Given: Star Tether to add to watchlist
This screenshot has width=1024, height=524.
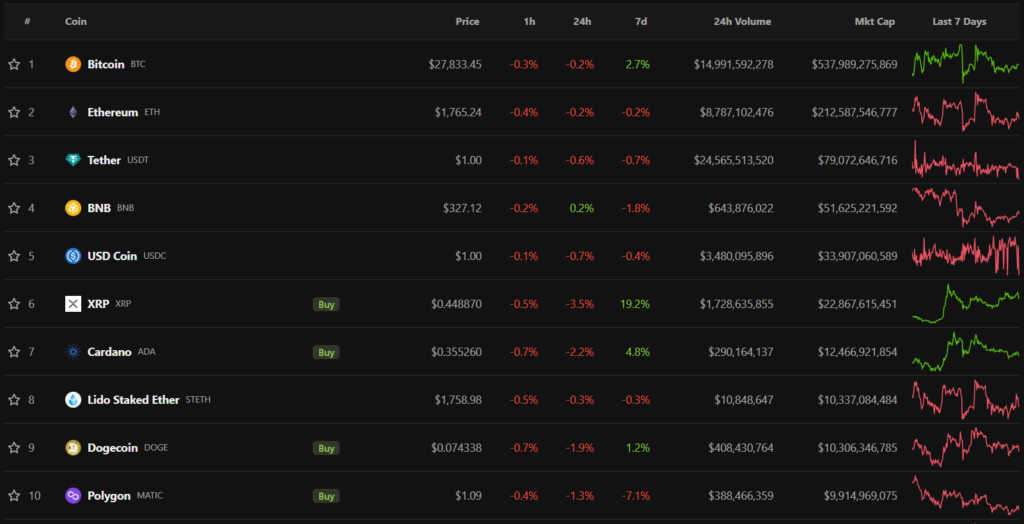Looking at the screenshot, I should 14,160.
